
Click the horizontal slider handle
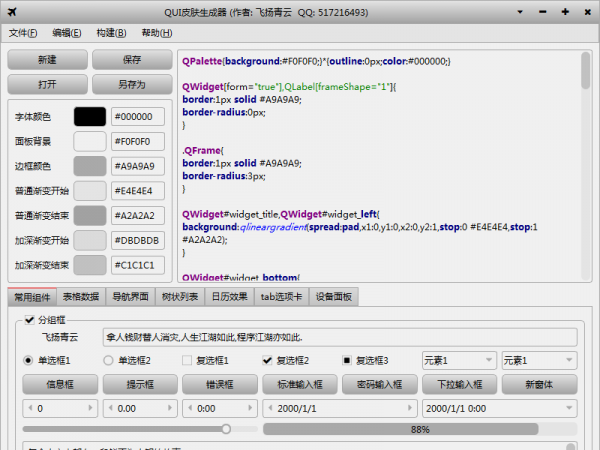click(x=226, y=429)
